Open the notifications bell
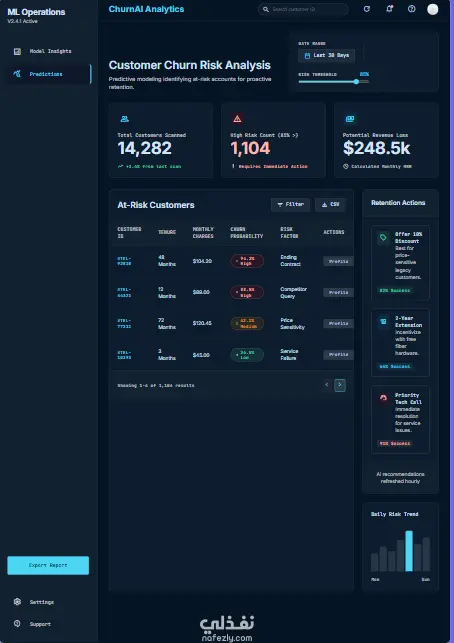Image resolution: width=454 pixels, height=643 pixels. [x=389, y=9]
